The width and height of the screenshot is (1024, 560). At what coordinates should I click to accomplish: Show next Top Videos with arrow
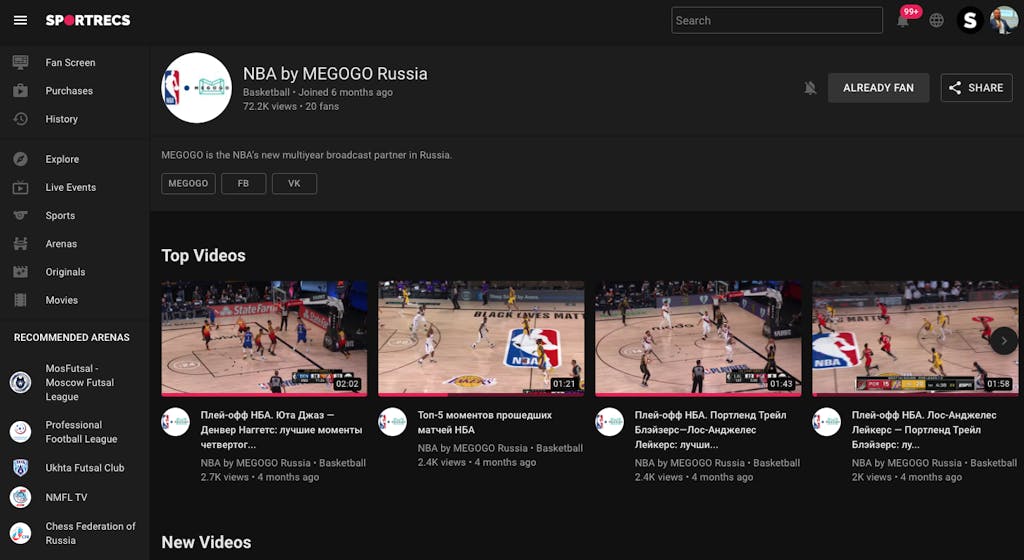(1003, 340)
